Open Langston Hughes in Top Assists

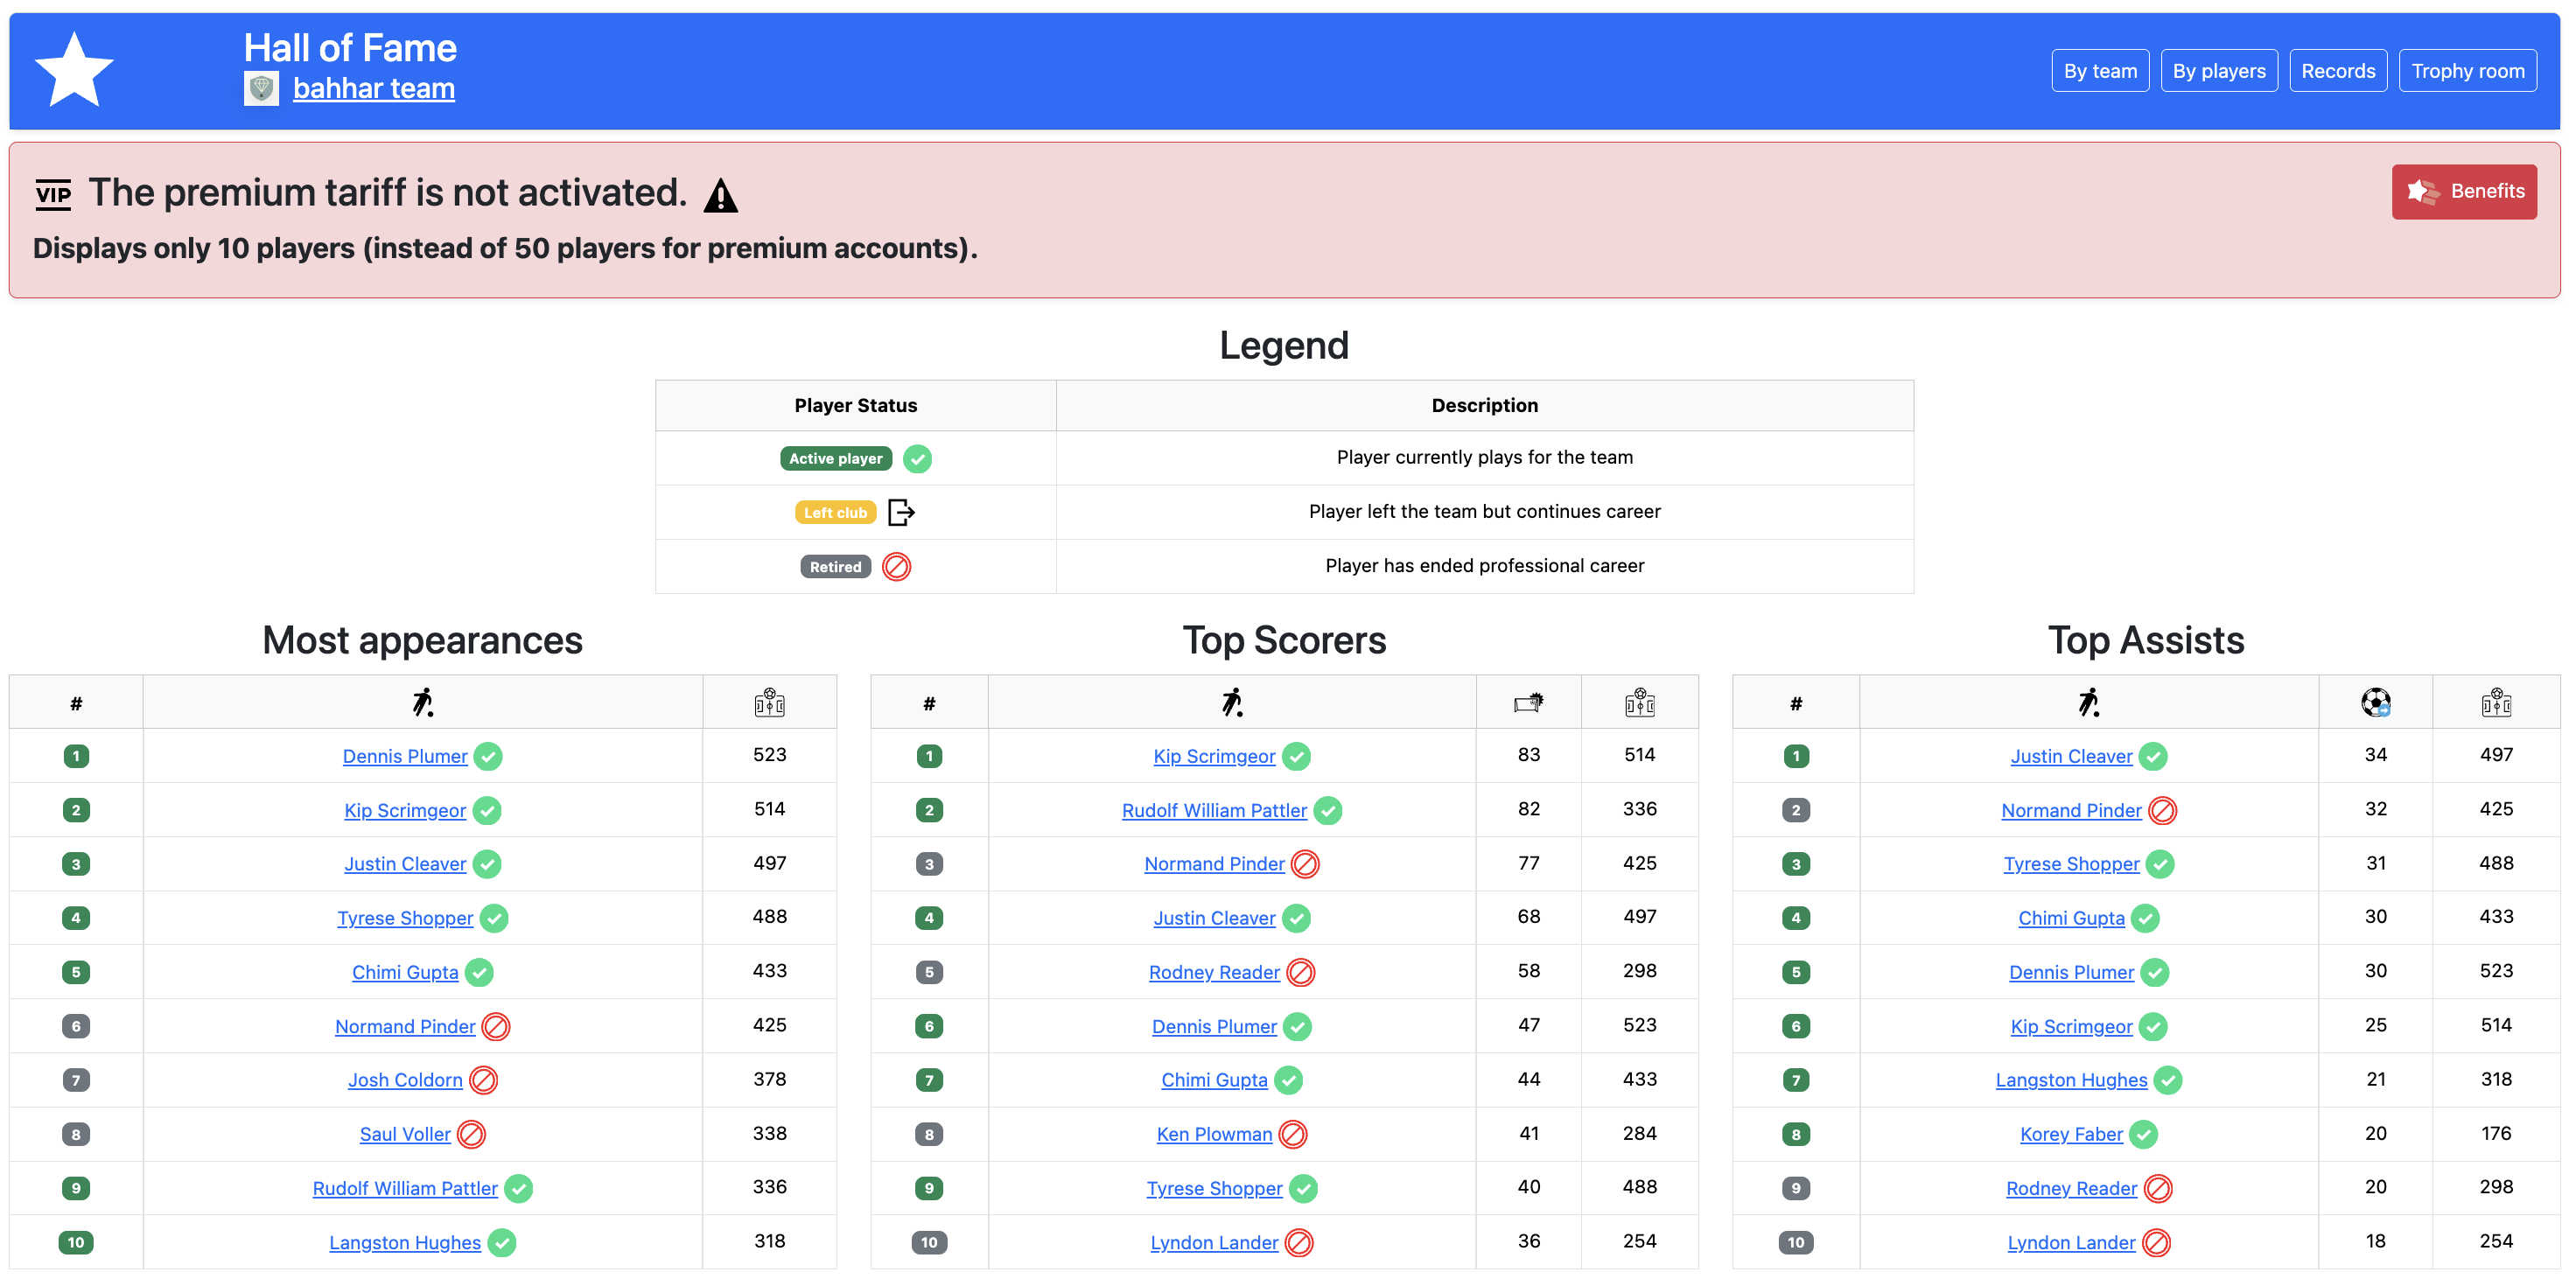click(2071, 1081)
